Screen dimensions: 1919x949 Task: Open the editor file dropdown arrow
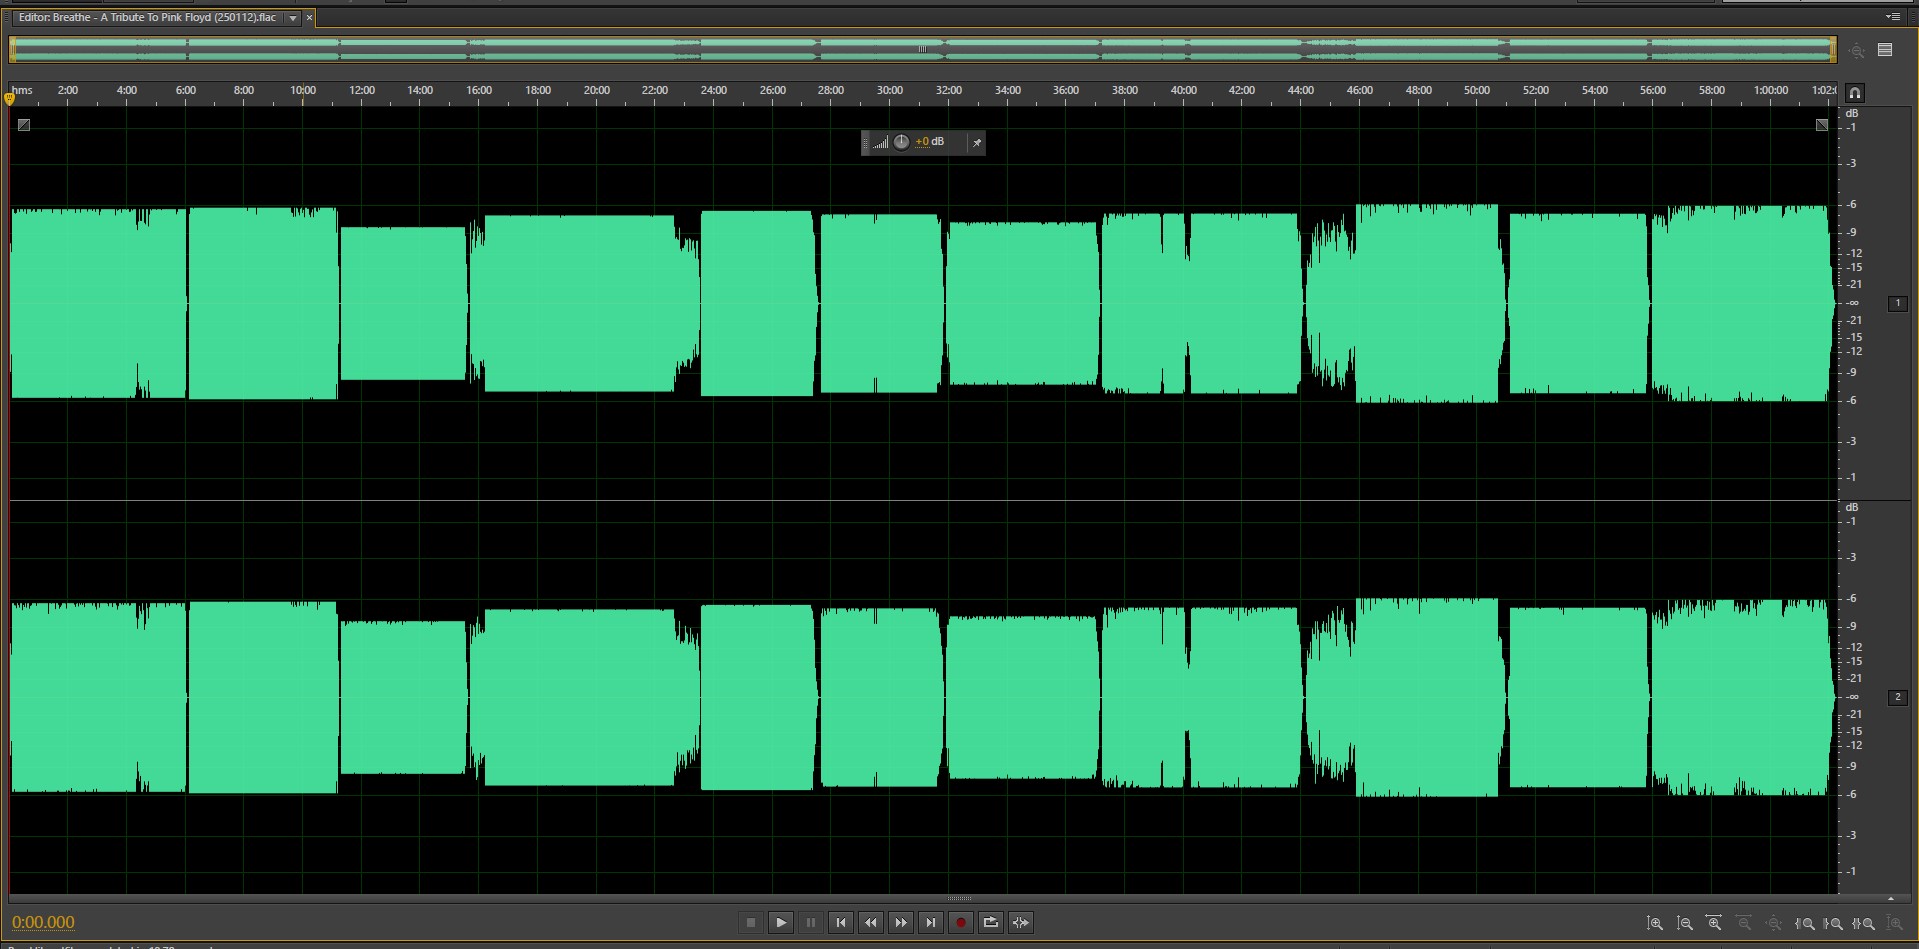click(x=292, y=18)
